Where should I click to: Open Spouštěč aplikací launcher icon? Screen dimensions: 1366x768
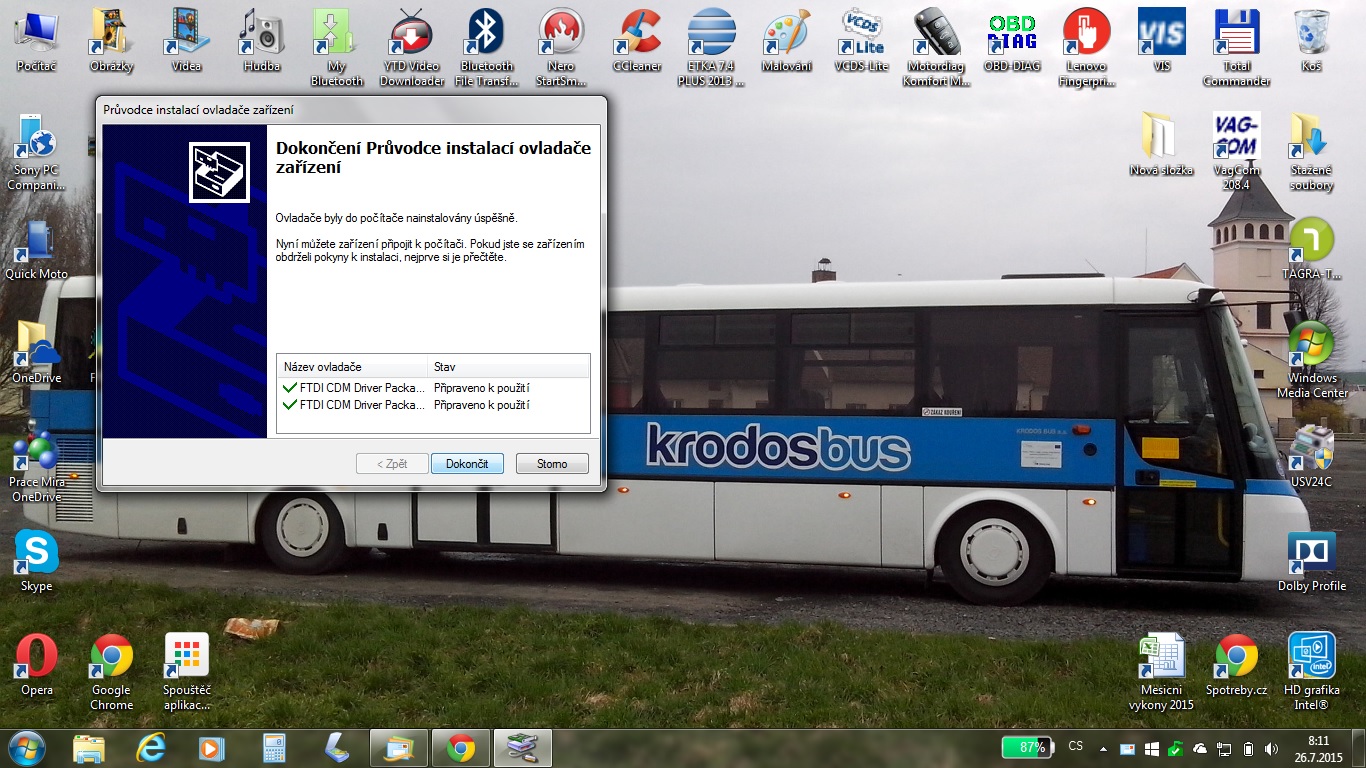[x=186, y=672]
